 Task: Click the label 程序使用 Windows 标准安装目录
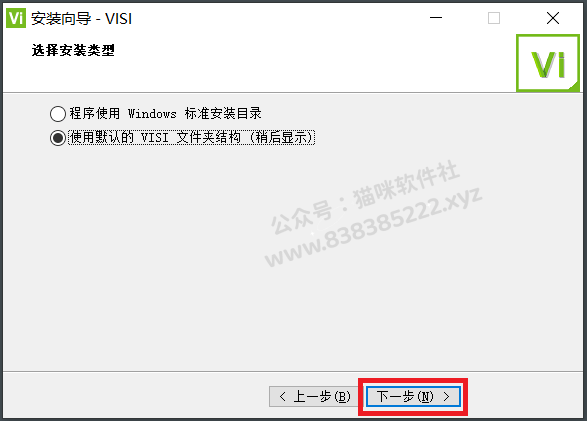tap(165, 113)
